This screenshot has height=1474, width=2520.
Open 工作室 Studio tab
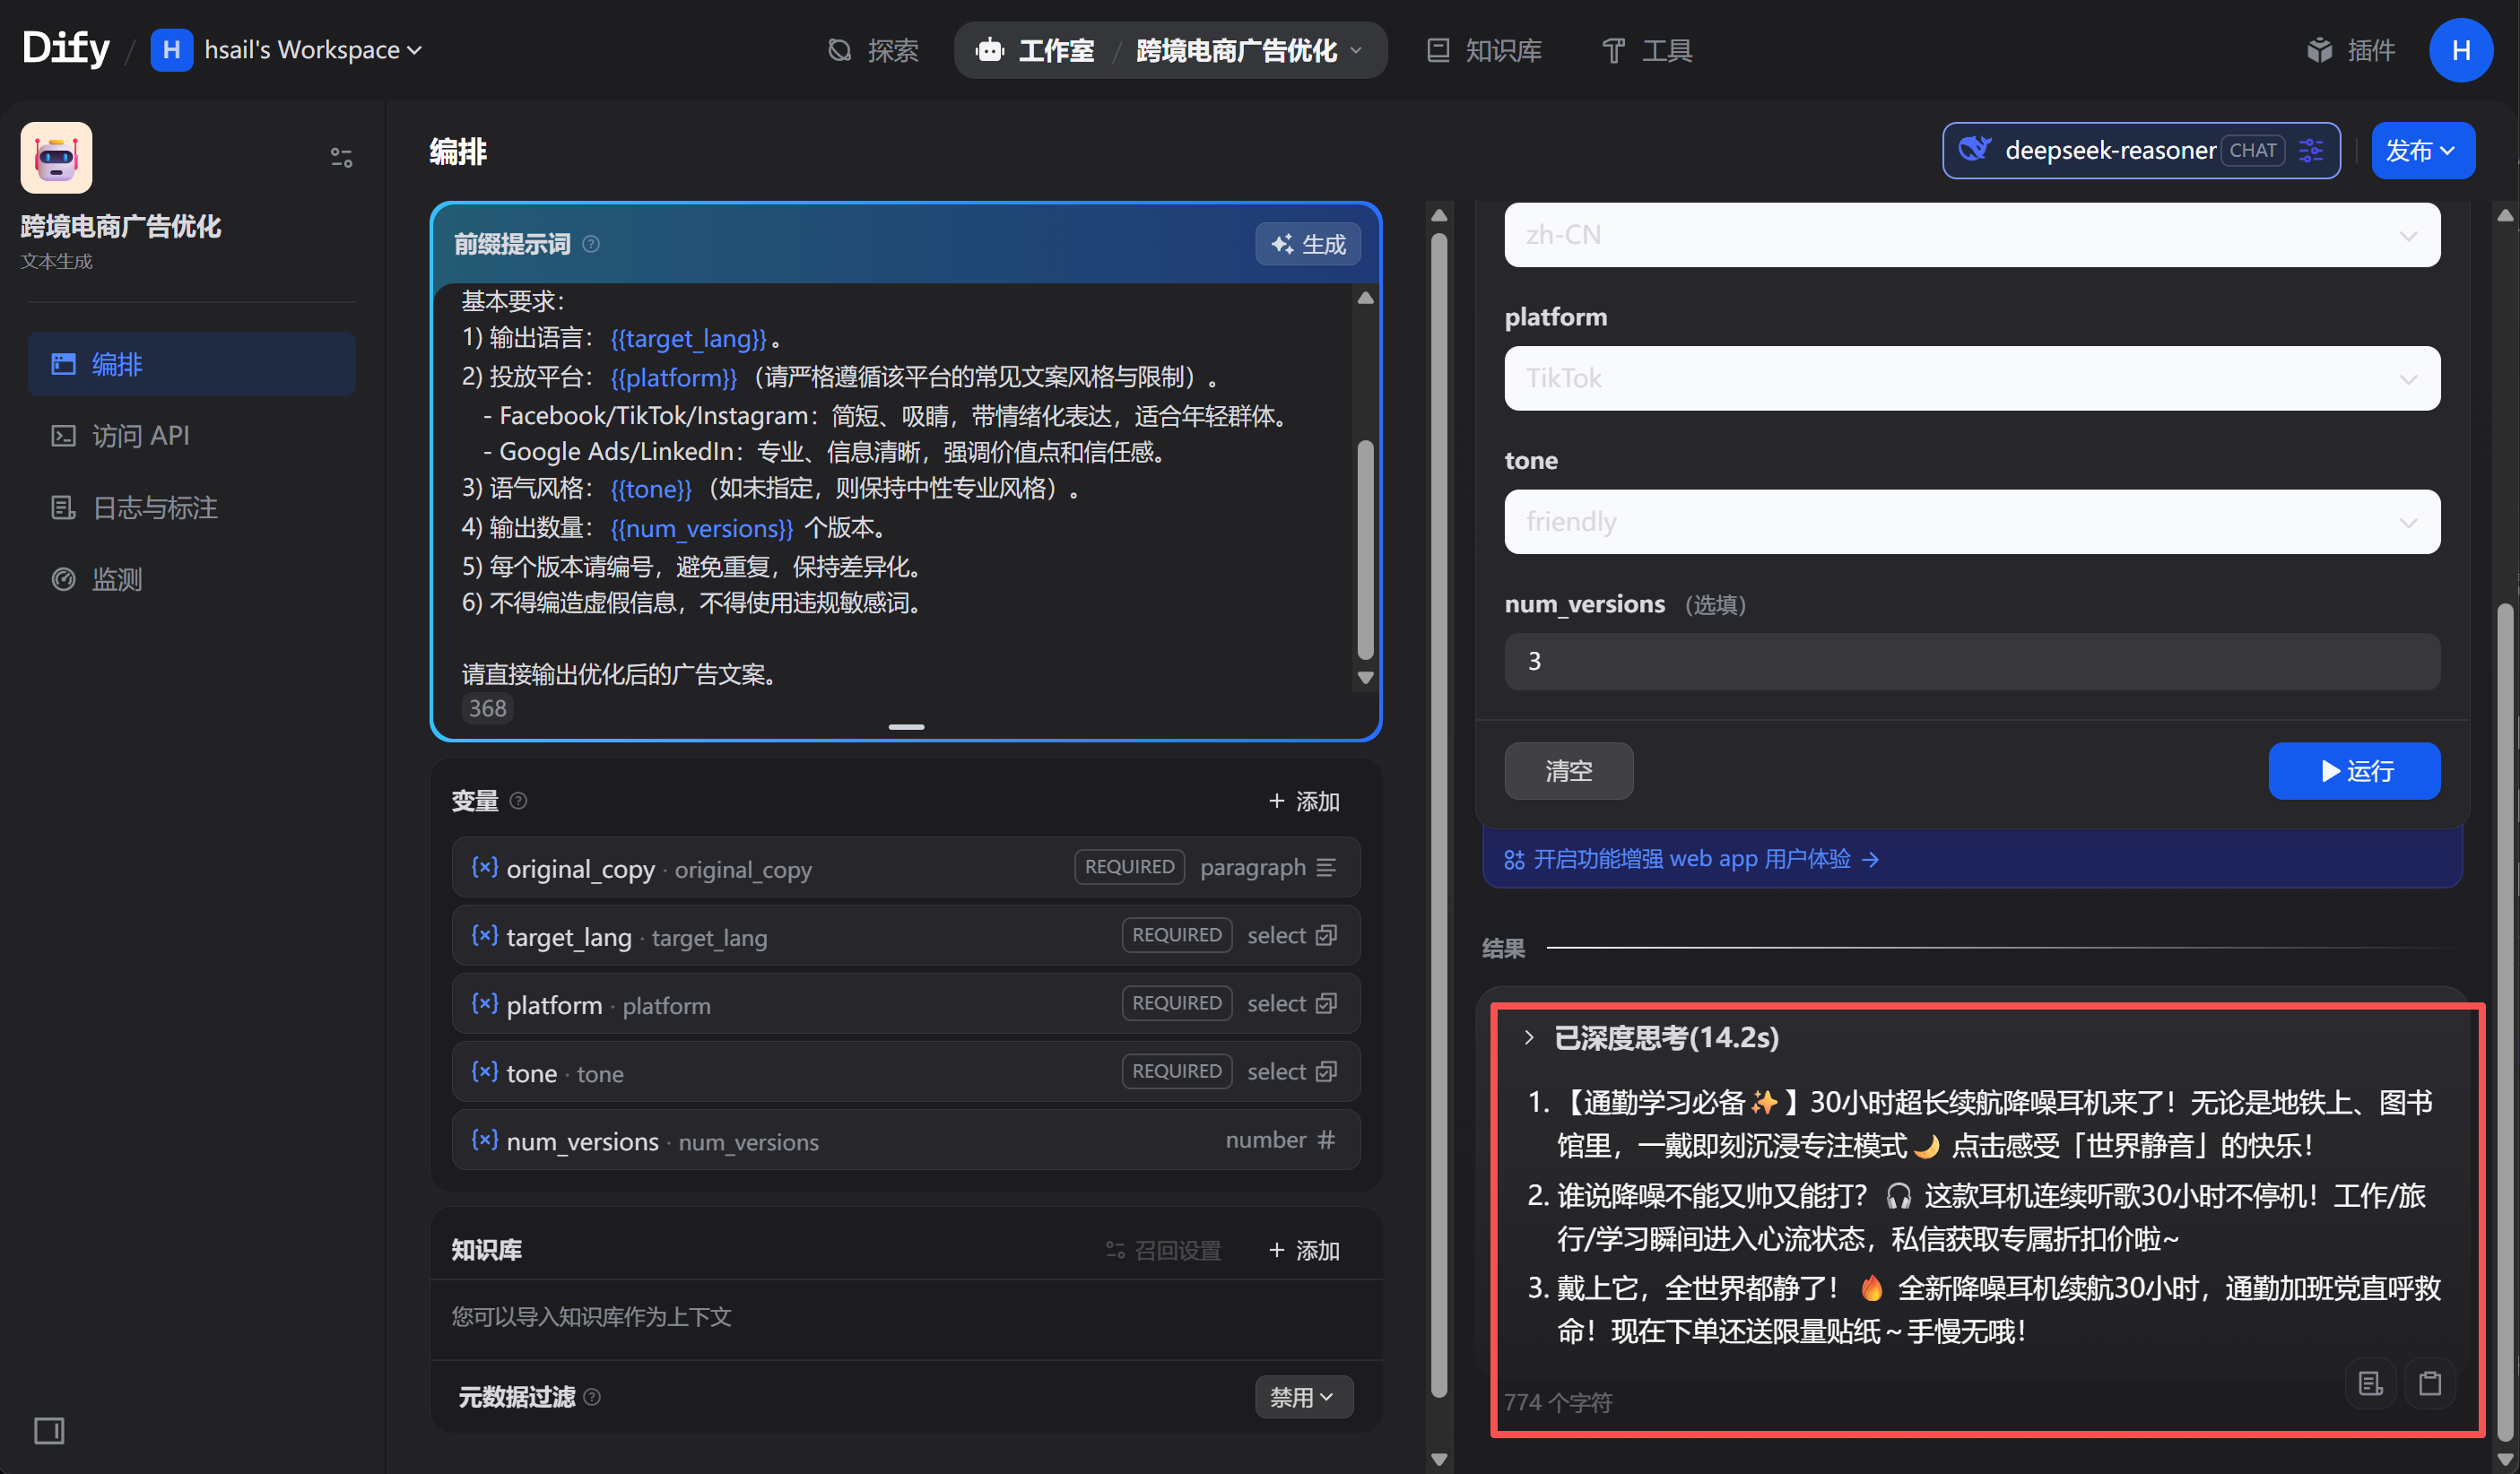click(x=1035, y=50)
